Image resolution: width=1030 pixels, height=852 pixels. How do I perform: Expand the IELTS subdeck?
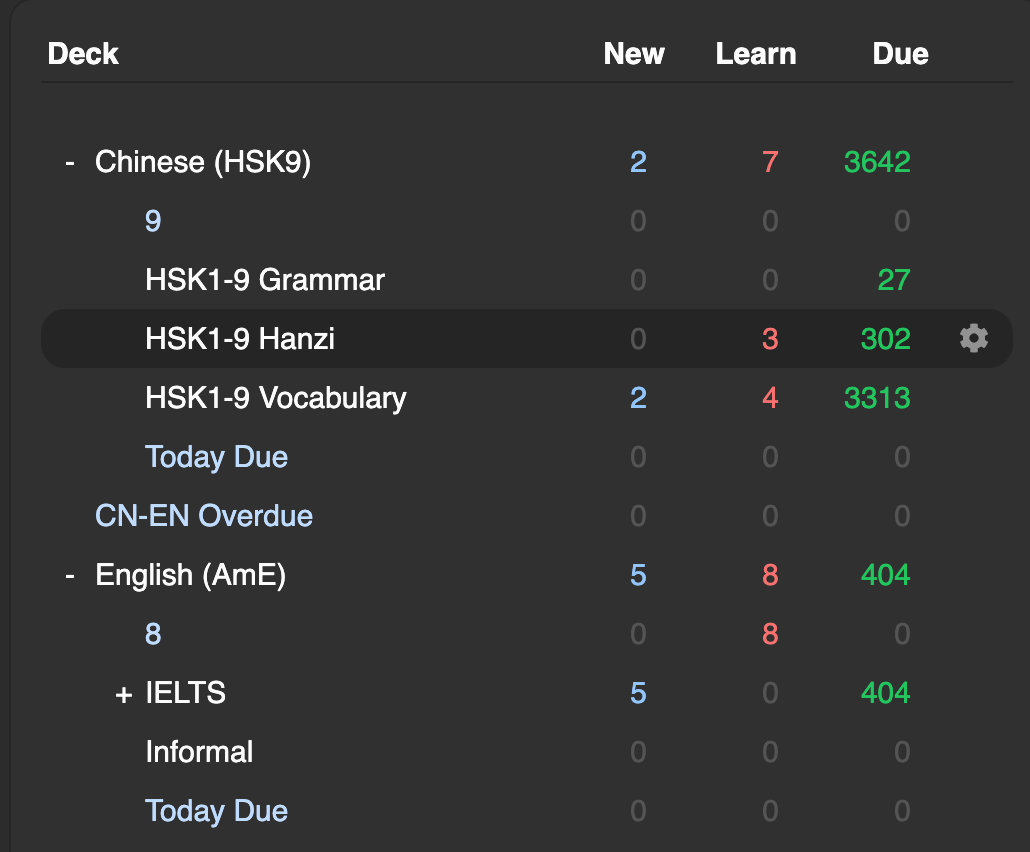(123, 694)
